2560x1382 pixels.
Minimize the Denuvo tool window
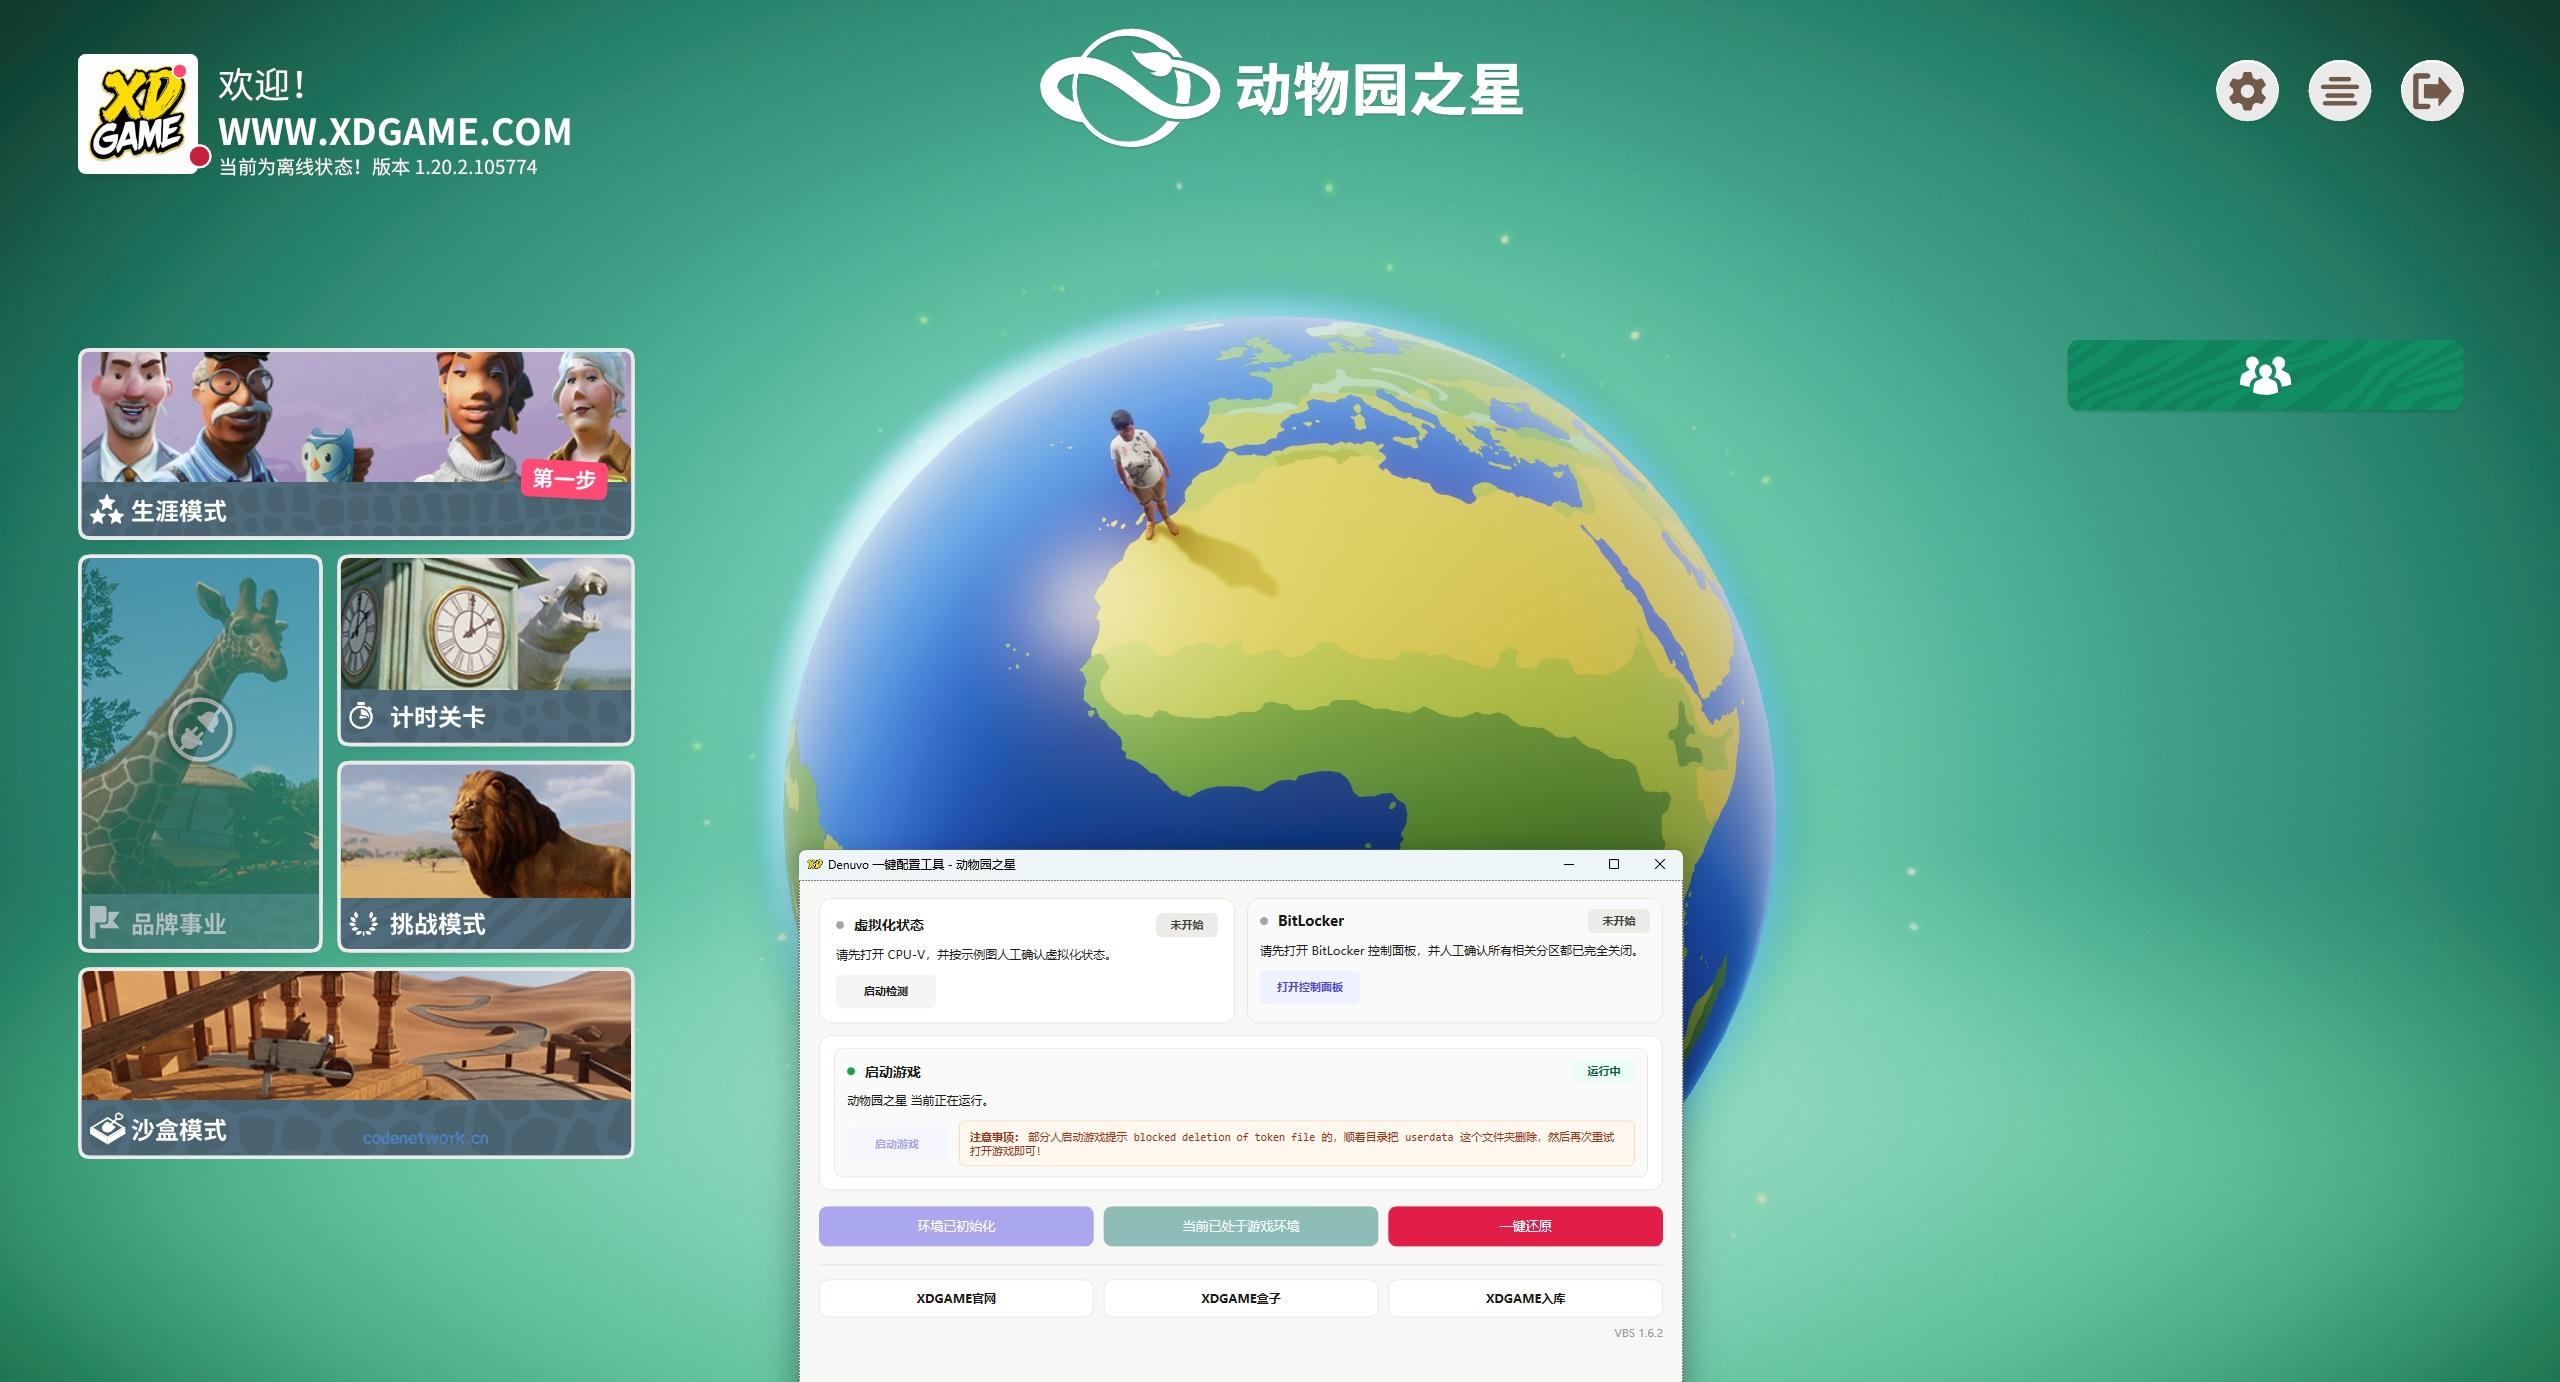[1569, 864]
